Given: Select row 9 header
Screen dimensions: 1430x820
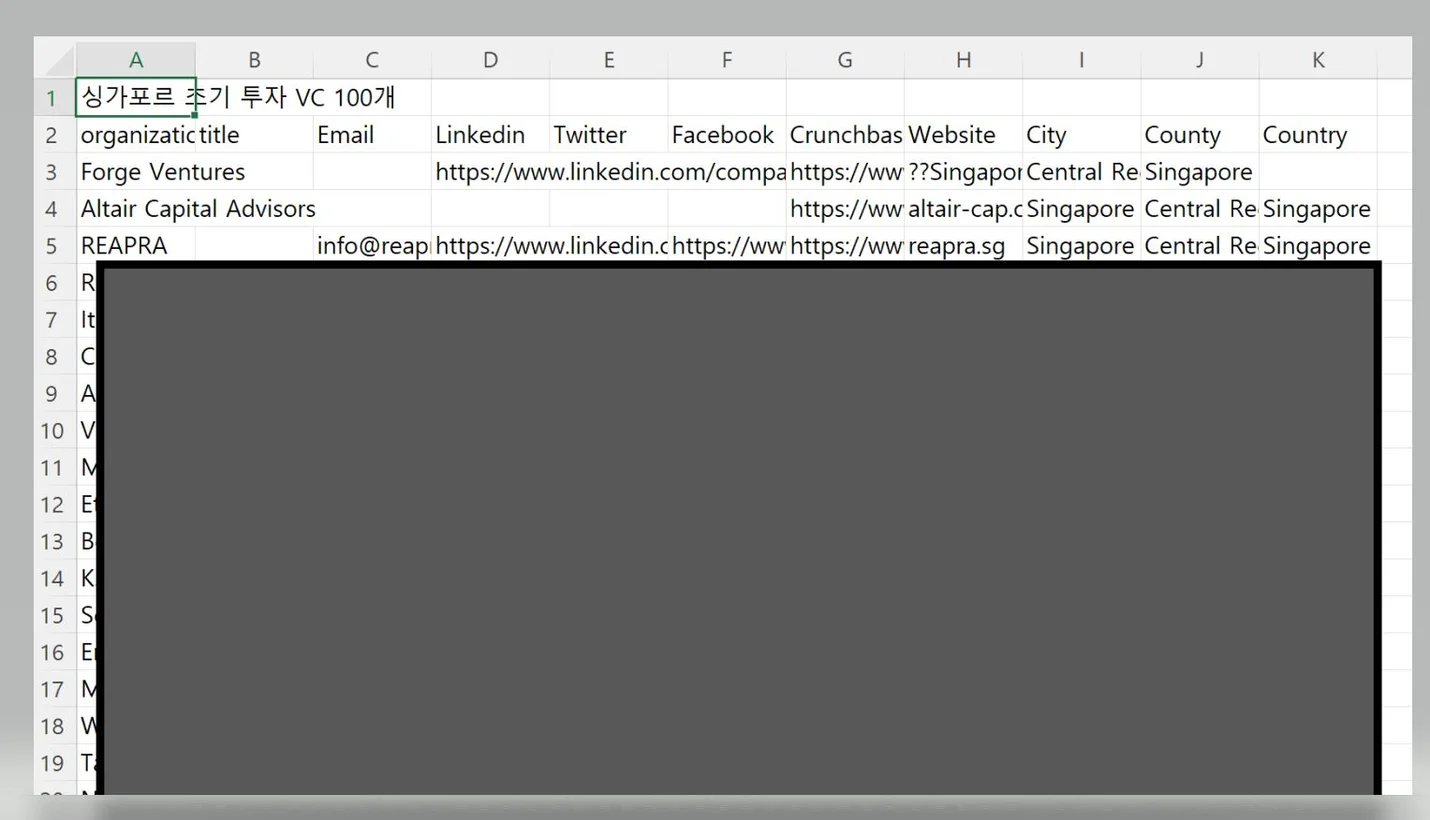Looking at the screenshot, I should (55, 393).
